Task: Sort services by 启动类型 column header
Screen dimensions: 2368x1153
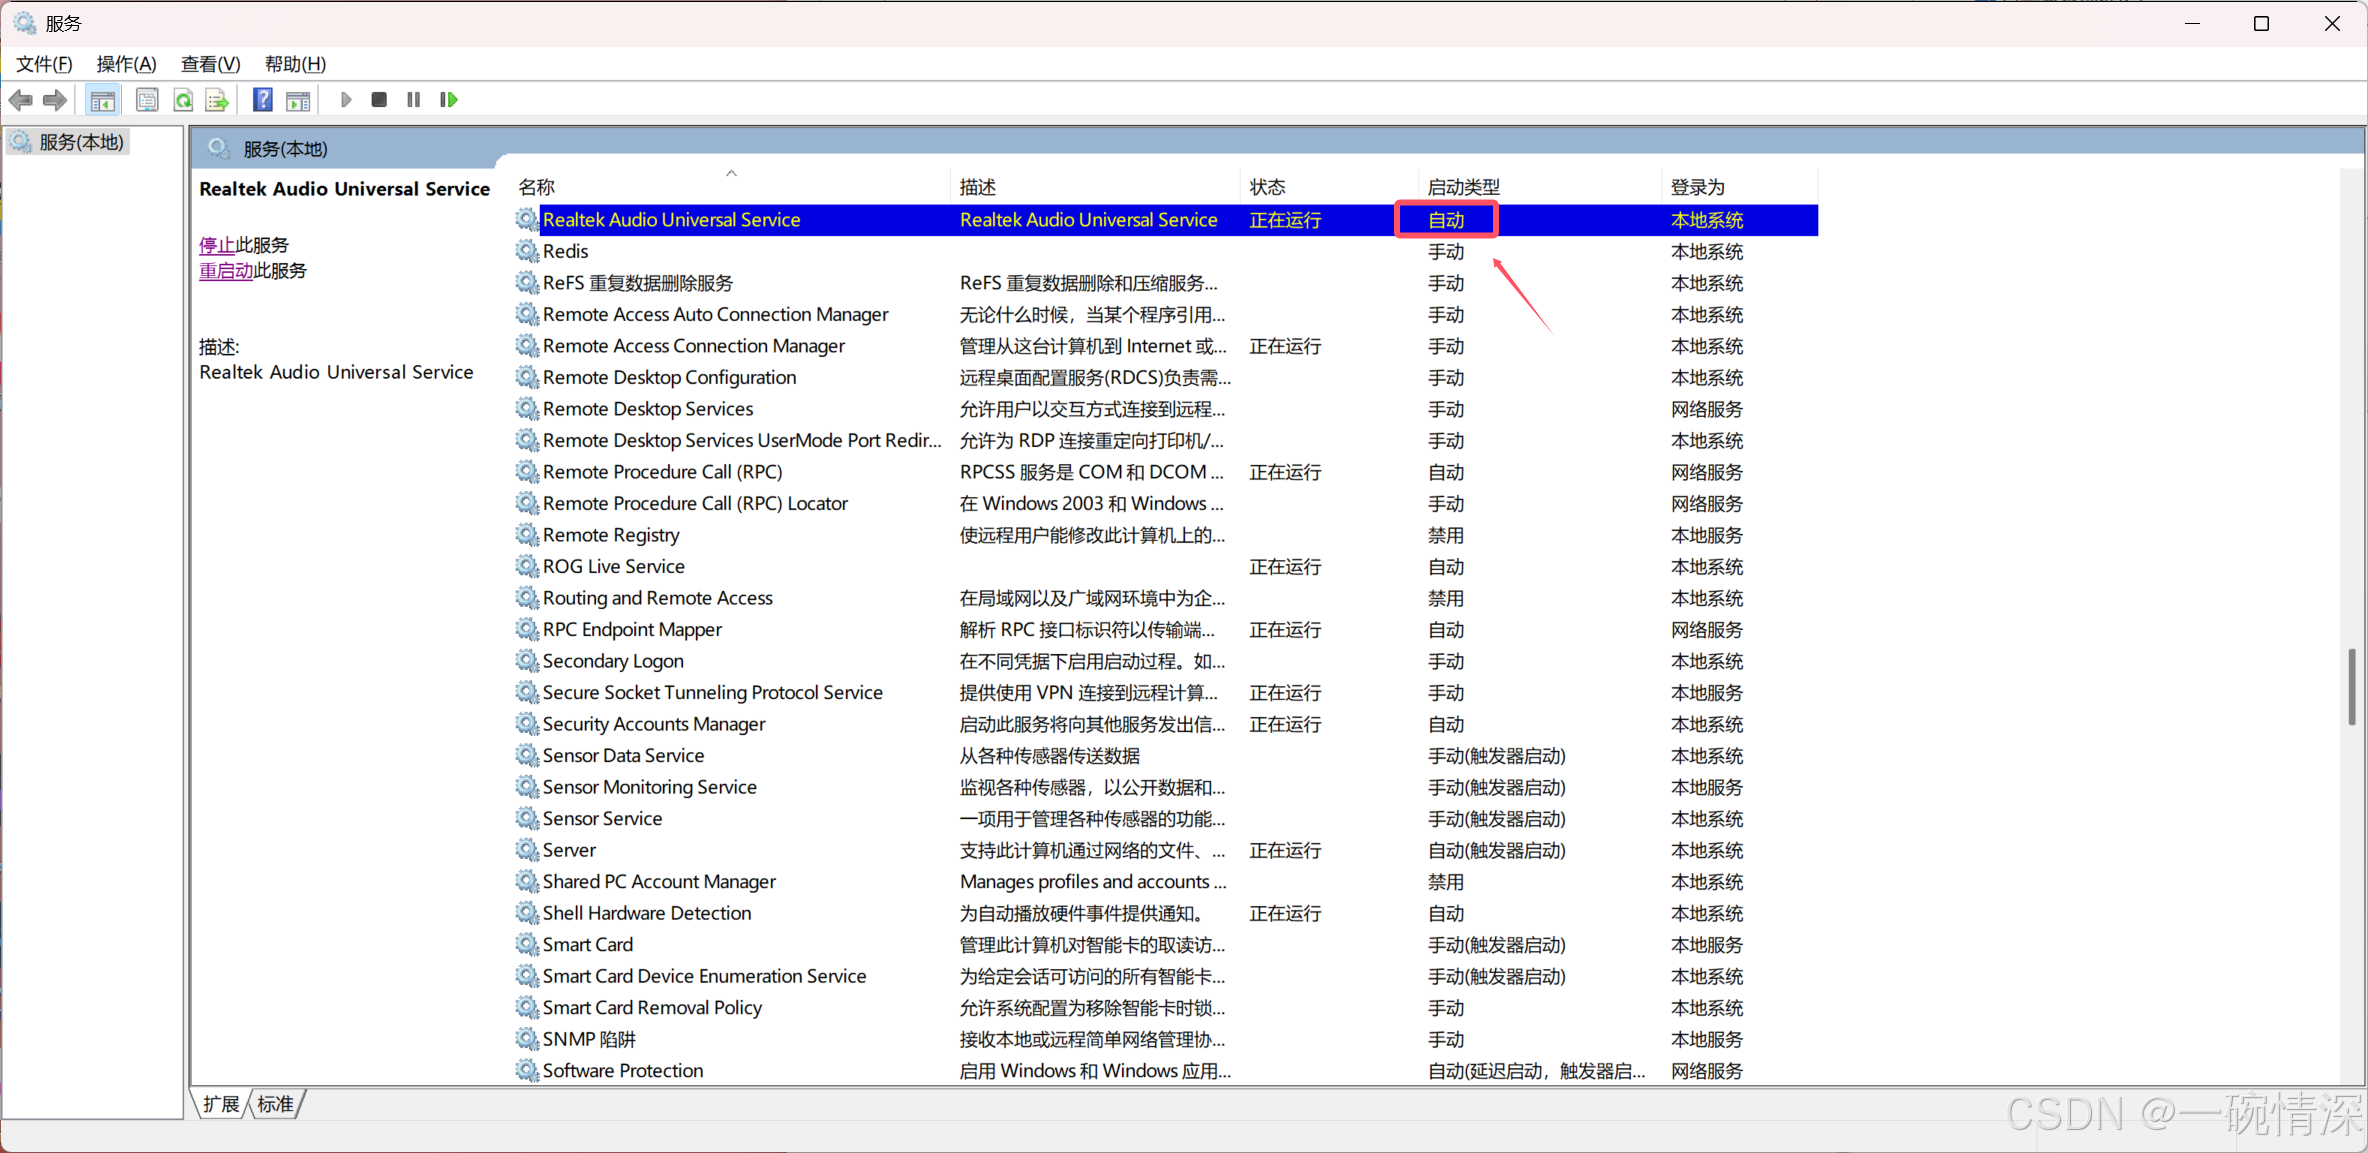Action: (1463, 187)
